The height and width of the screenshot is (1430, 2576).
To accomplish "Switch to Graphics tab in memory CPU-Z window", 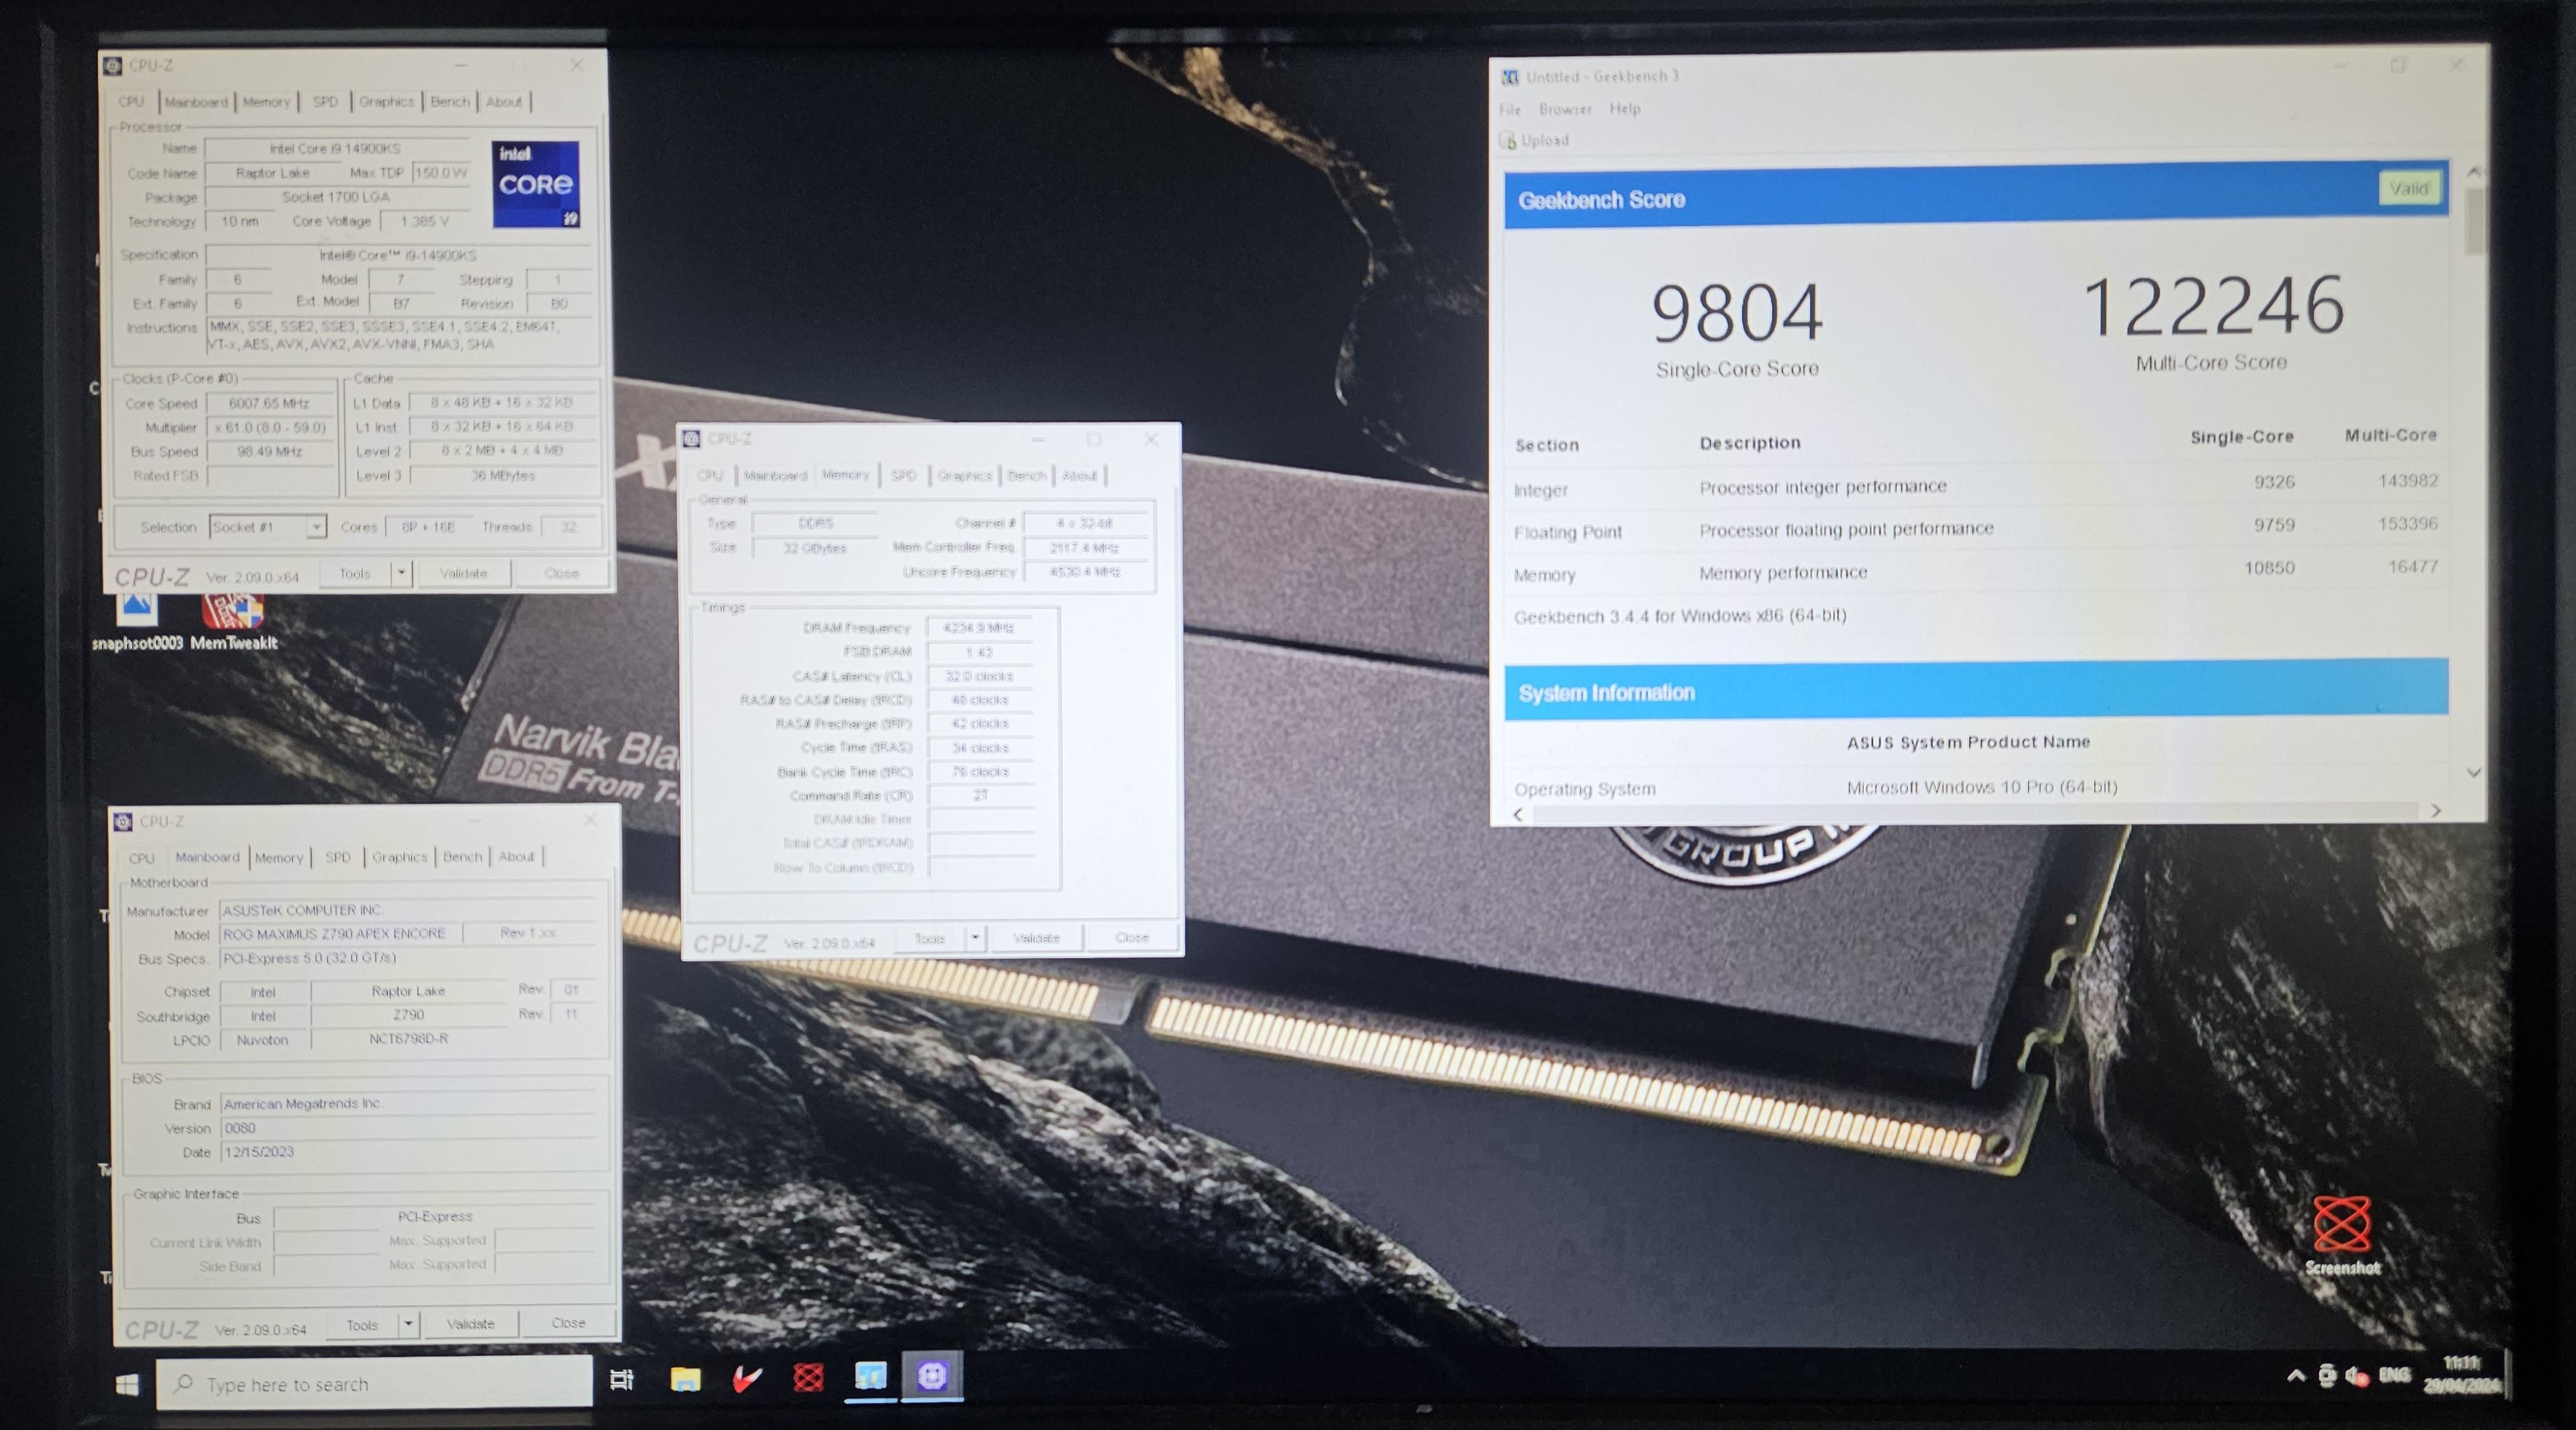I will [964, 475].
